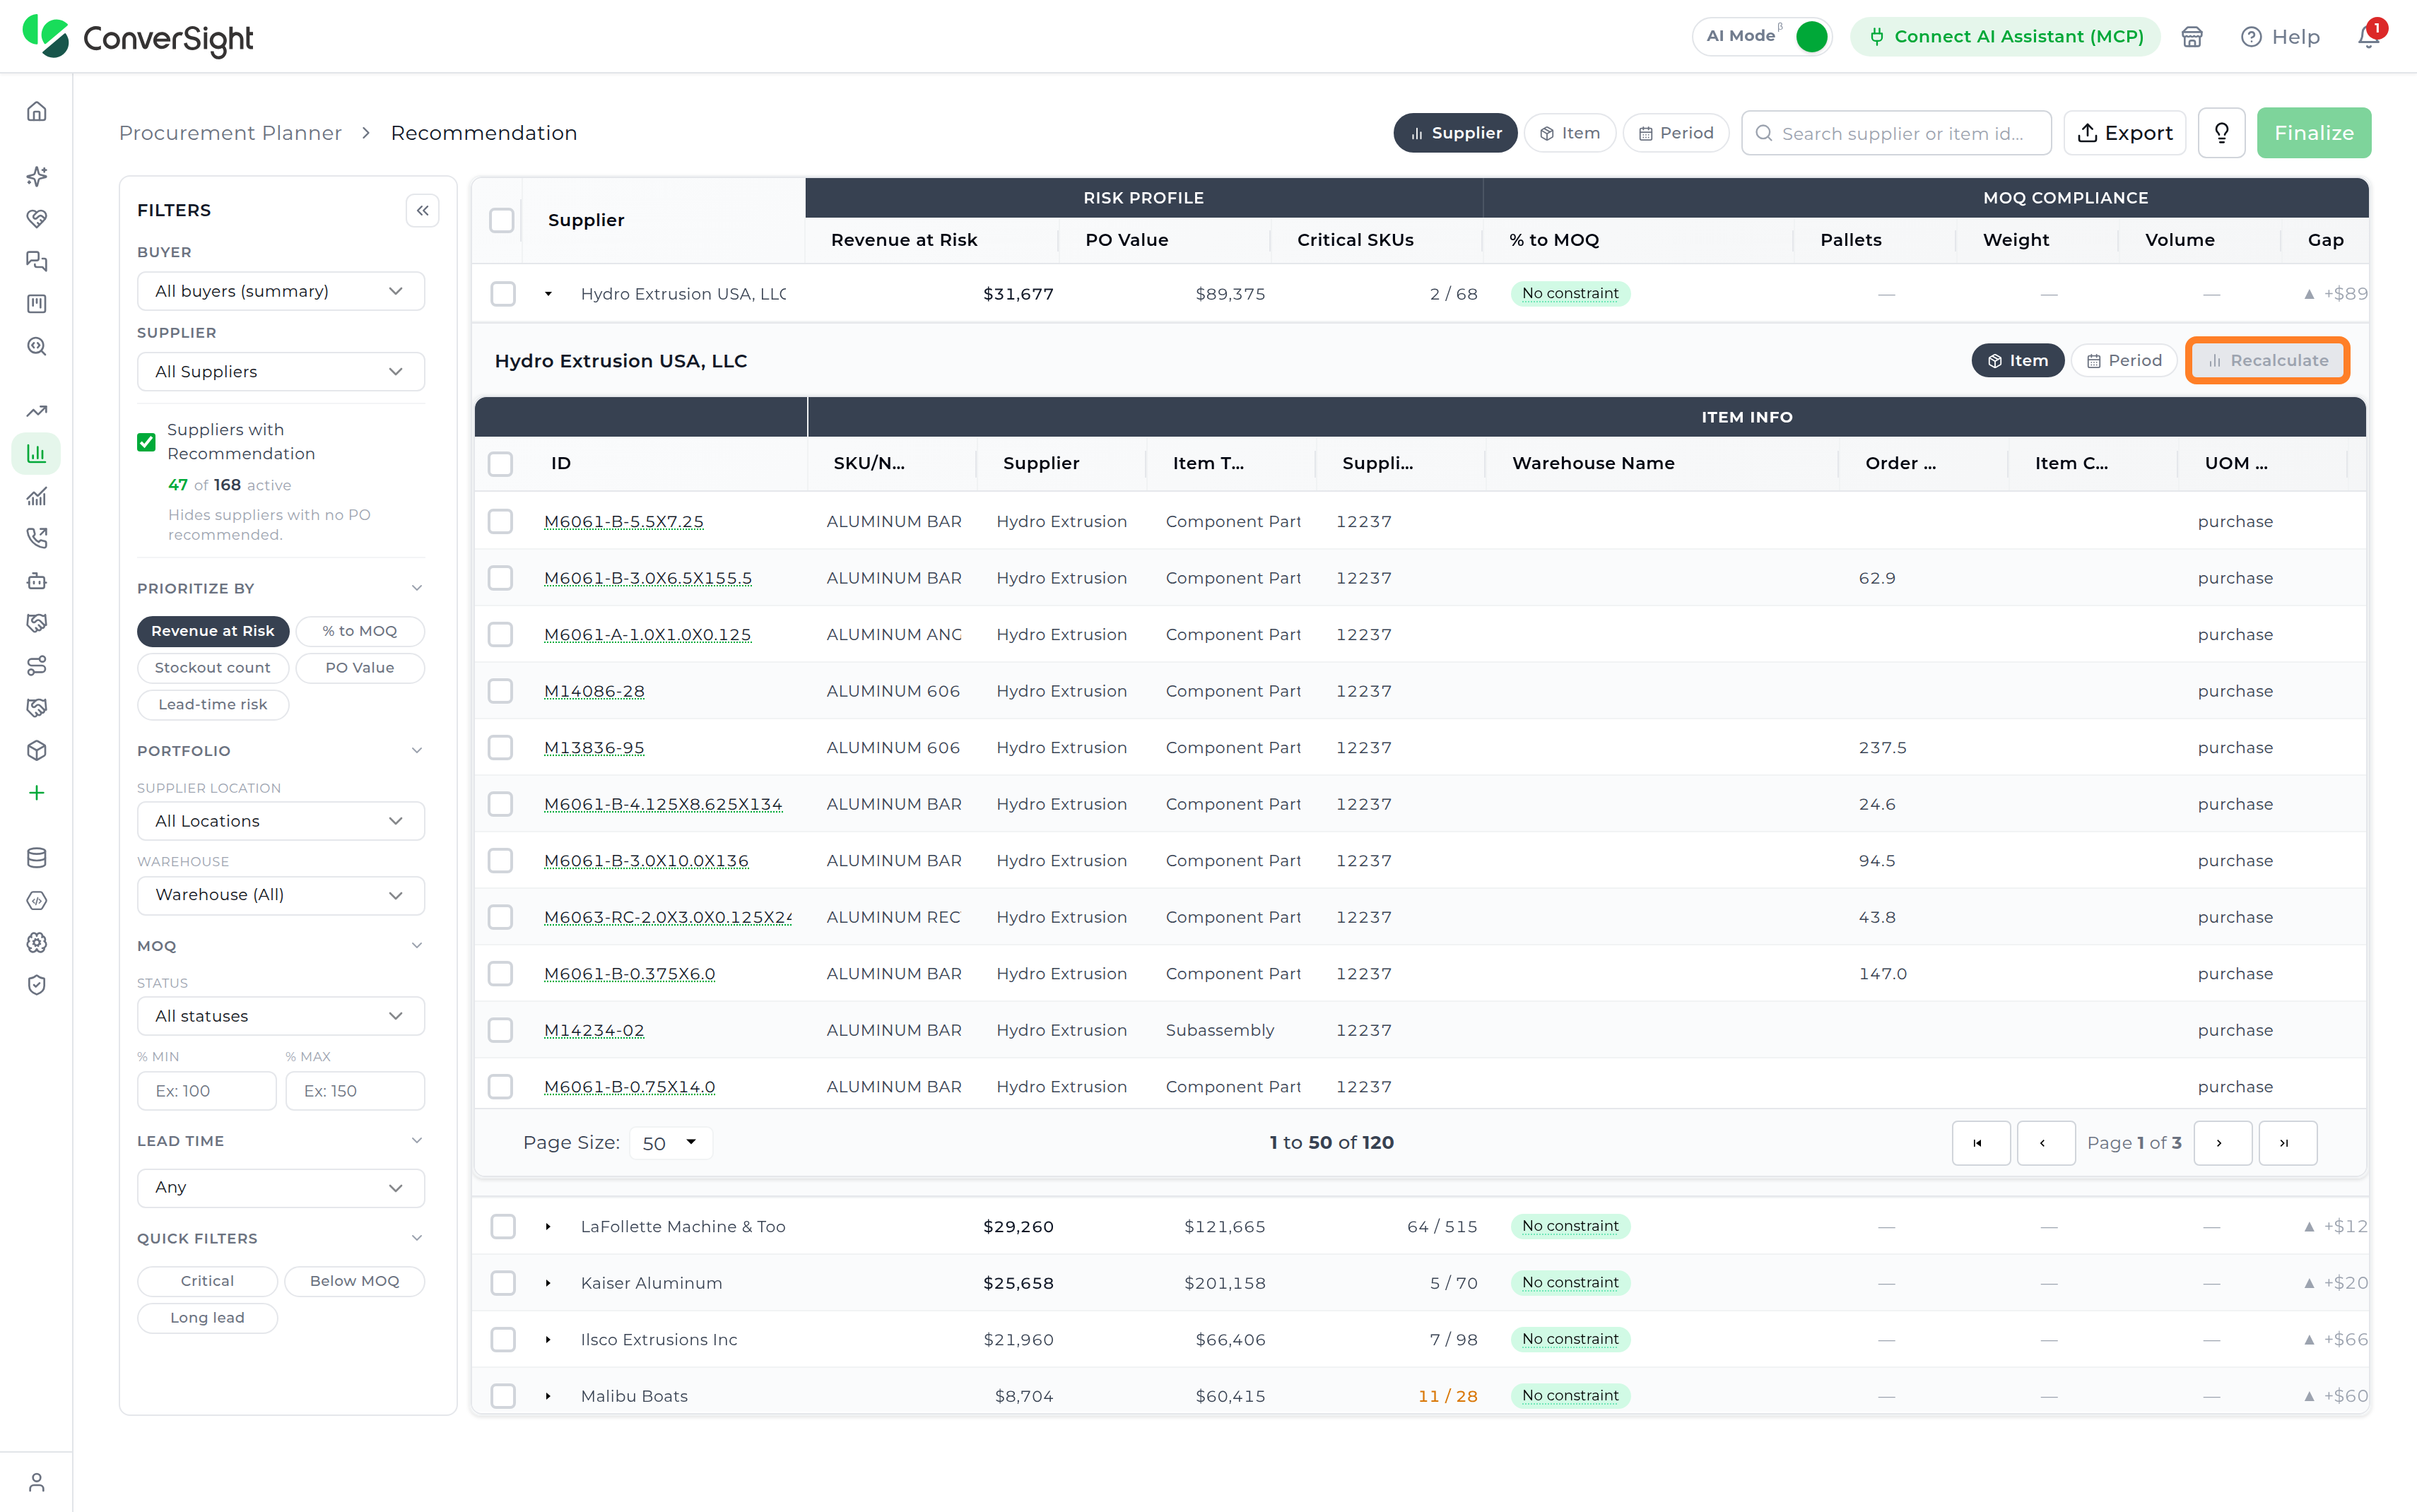Screen dimensions: 2417x1512
Task: Check the Hydro Extrusion USA supplier row checkbox
Action: [x=503, y=294]
